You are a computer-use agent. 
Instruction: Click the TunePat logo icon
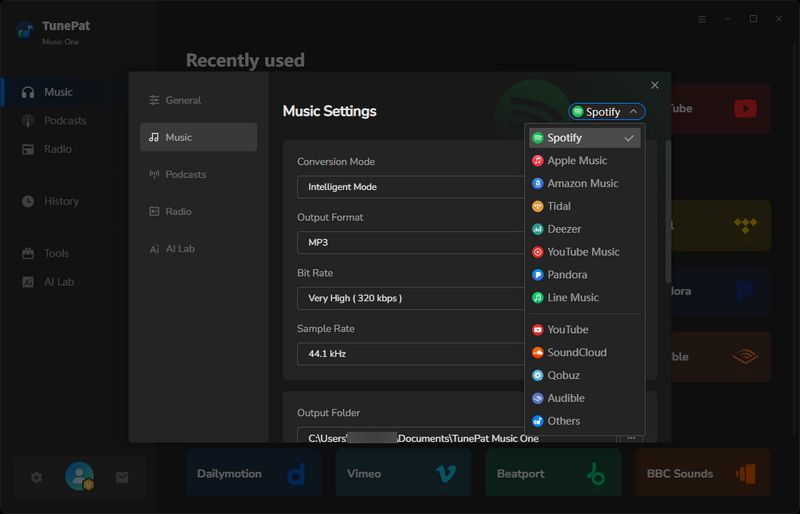click(24, 31)
